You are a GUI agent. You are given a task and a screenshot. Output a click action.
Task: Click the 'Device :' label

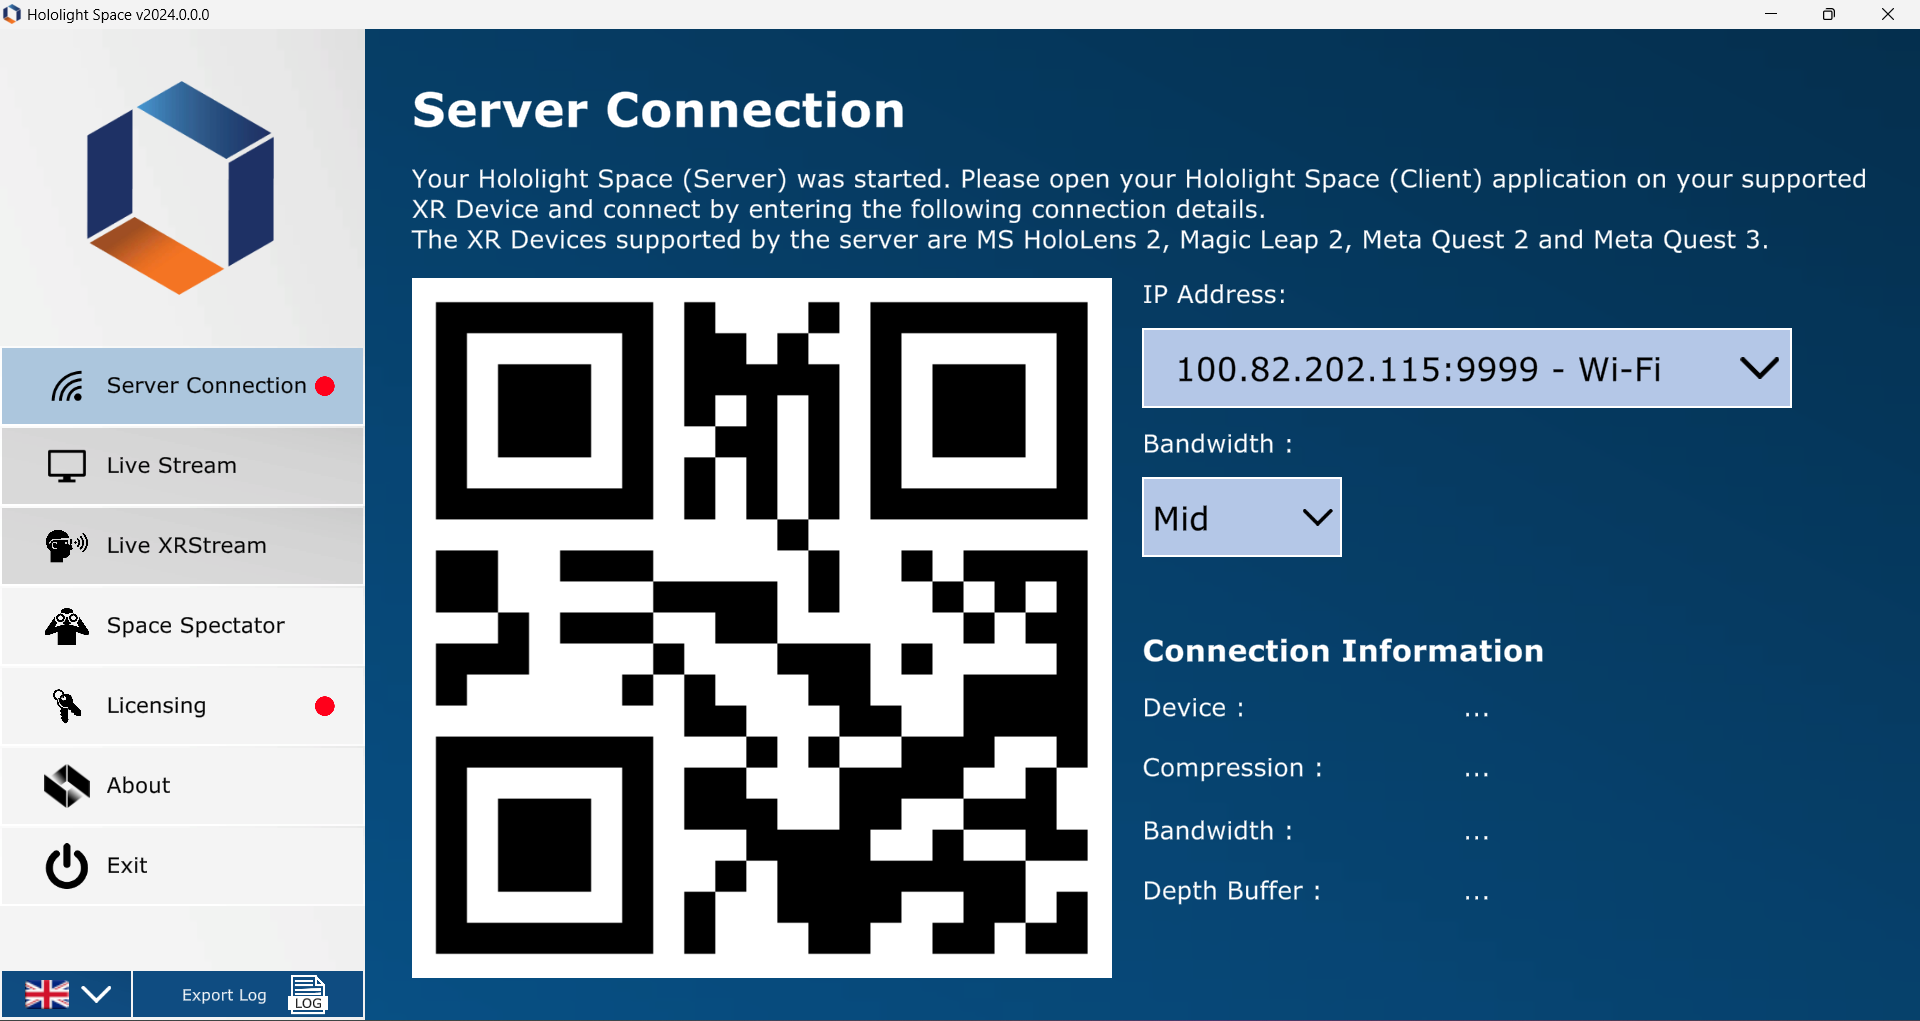click(1194, 708)
